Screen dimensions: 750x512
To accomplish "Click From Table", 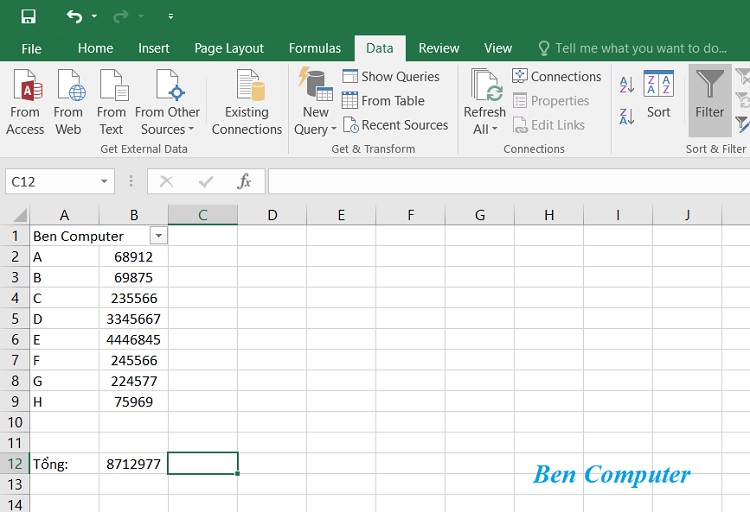I will coord(383,101).
